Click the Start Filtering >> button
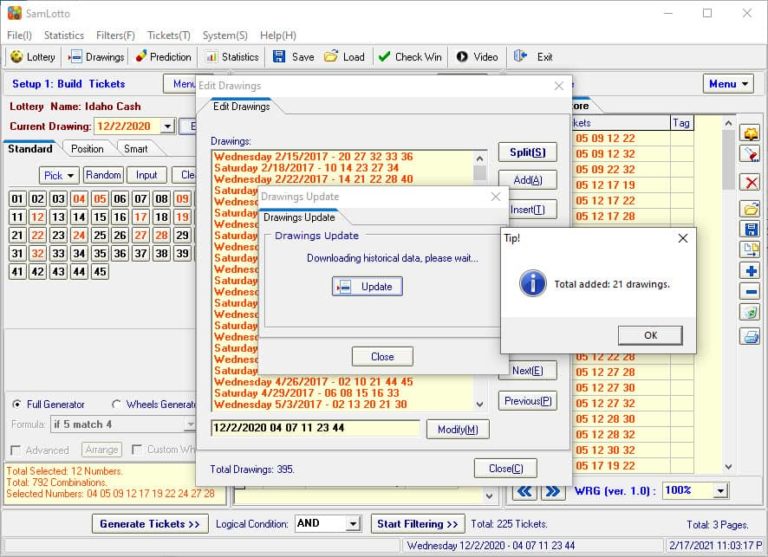Image resolution: width=768 pixels, height=557 pixels. click(x=417, y=524)
